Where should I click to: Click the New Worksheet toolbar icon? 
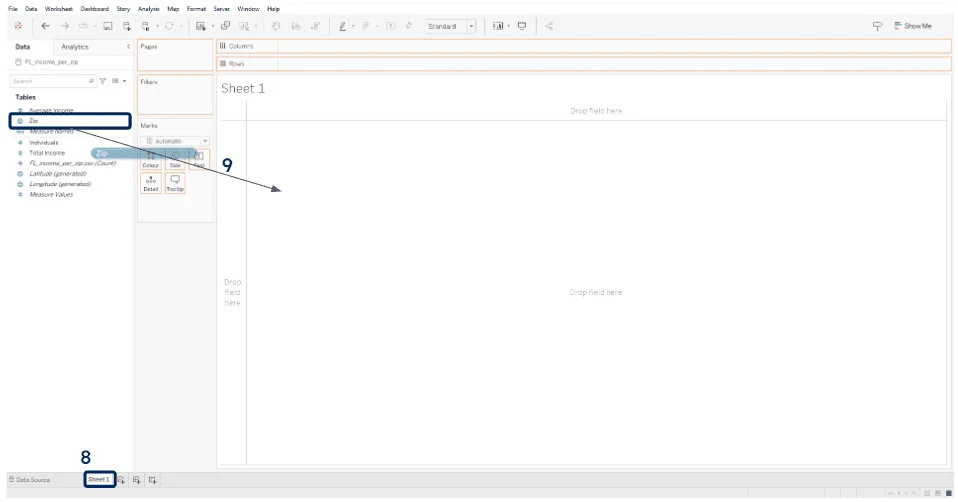point(200,26)
